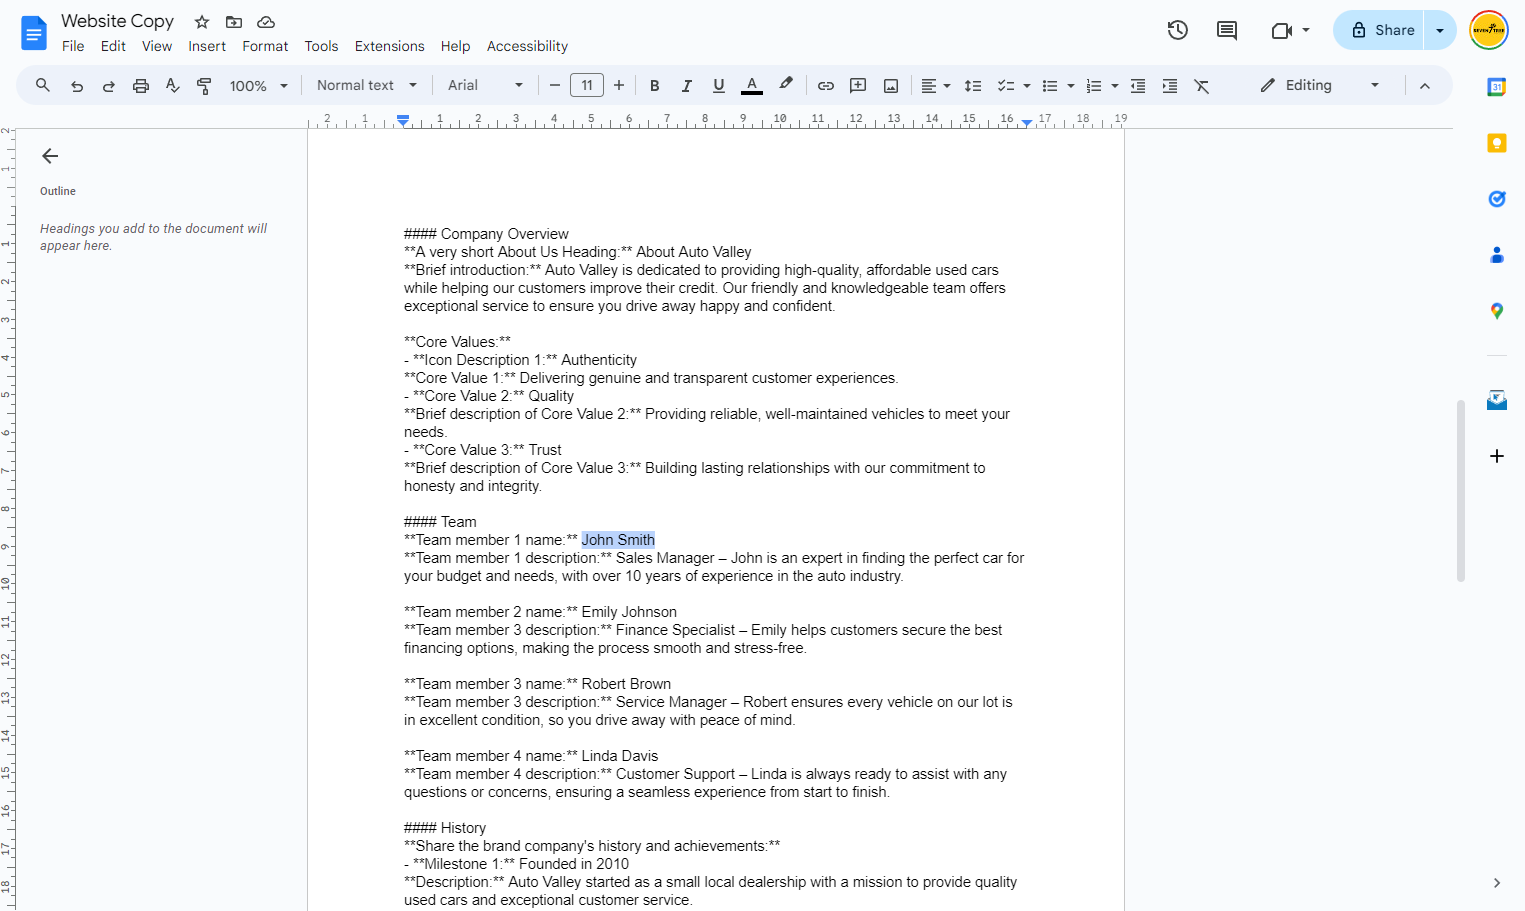Open Share options dropdown arrow
Viewport: 1525px width, 911px height.
(1440, 30)
